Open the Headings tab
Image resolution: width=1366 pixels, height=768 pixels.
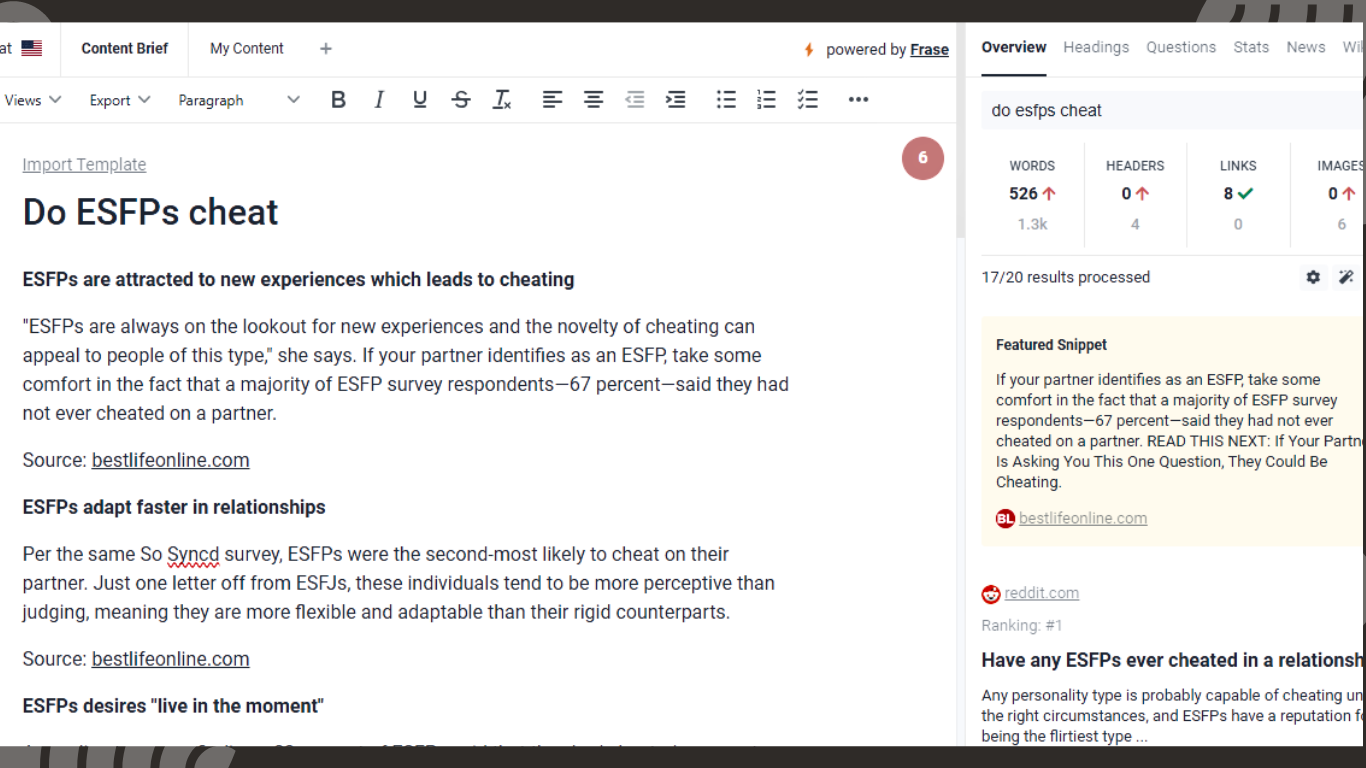1096,47
